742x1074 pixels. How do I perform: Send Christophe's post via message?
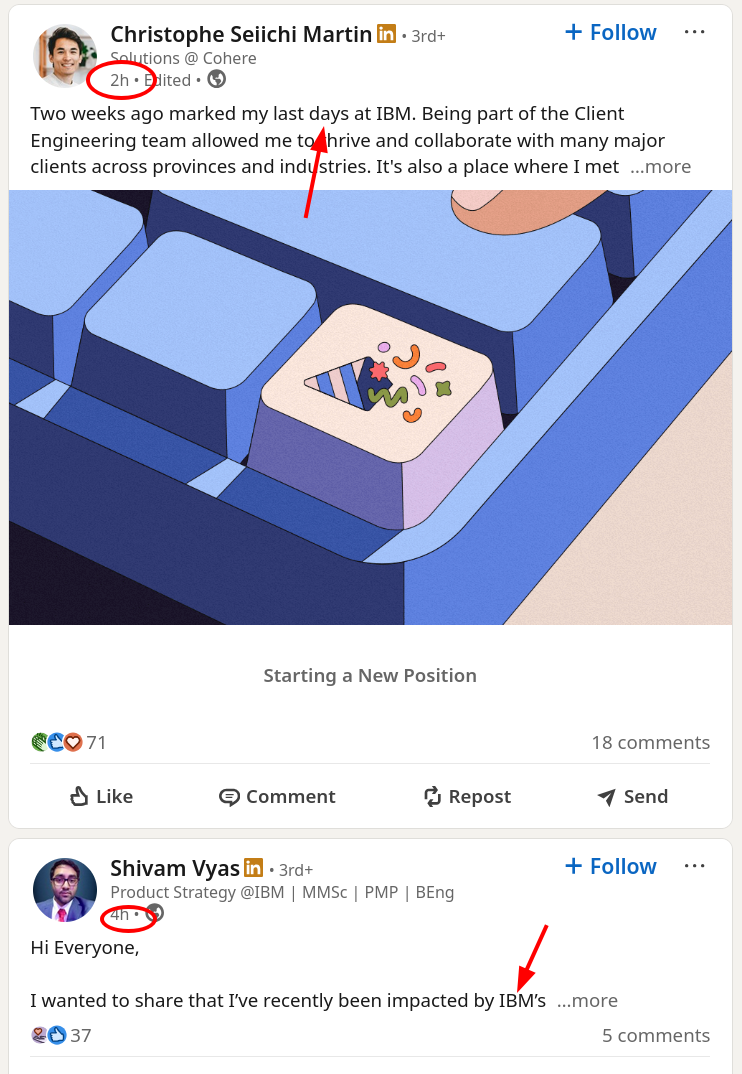(632, 796)
